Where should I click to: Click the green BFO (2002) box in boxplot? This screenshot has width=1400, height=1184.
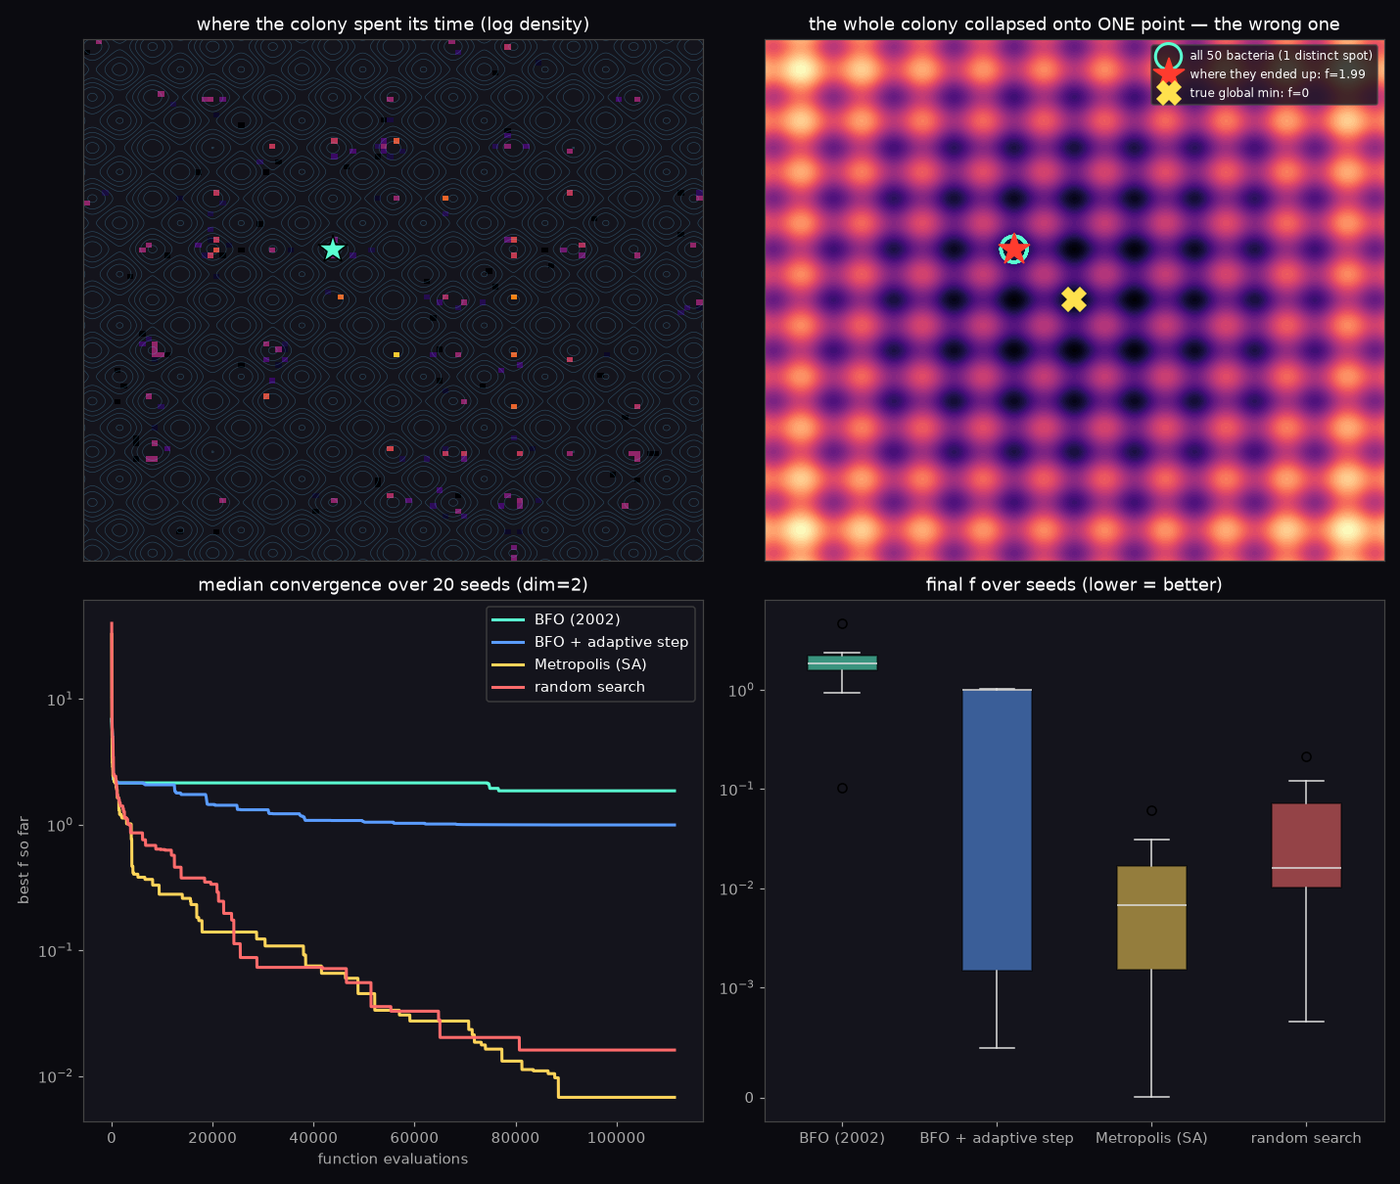842,663
